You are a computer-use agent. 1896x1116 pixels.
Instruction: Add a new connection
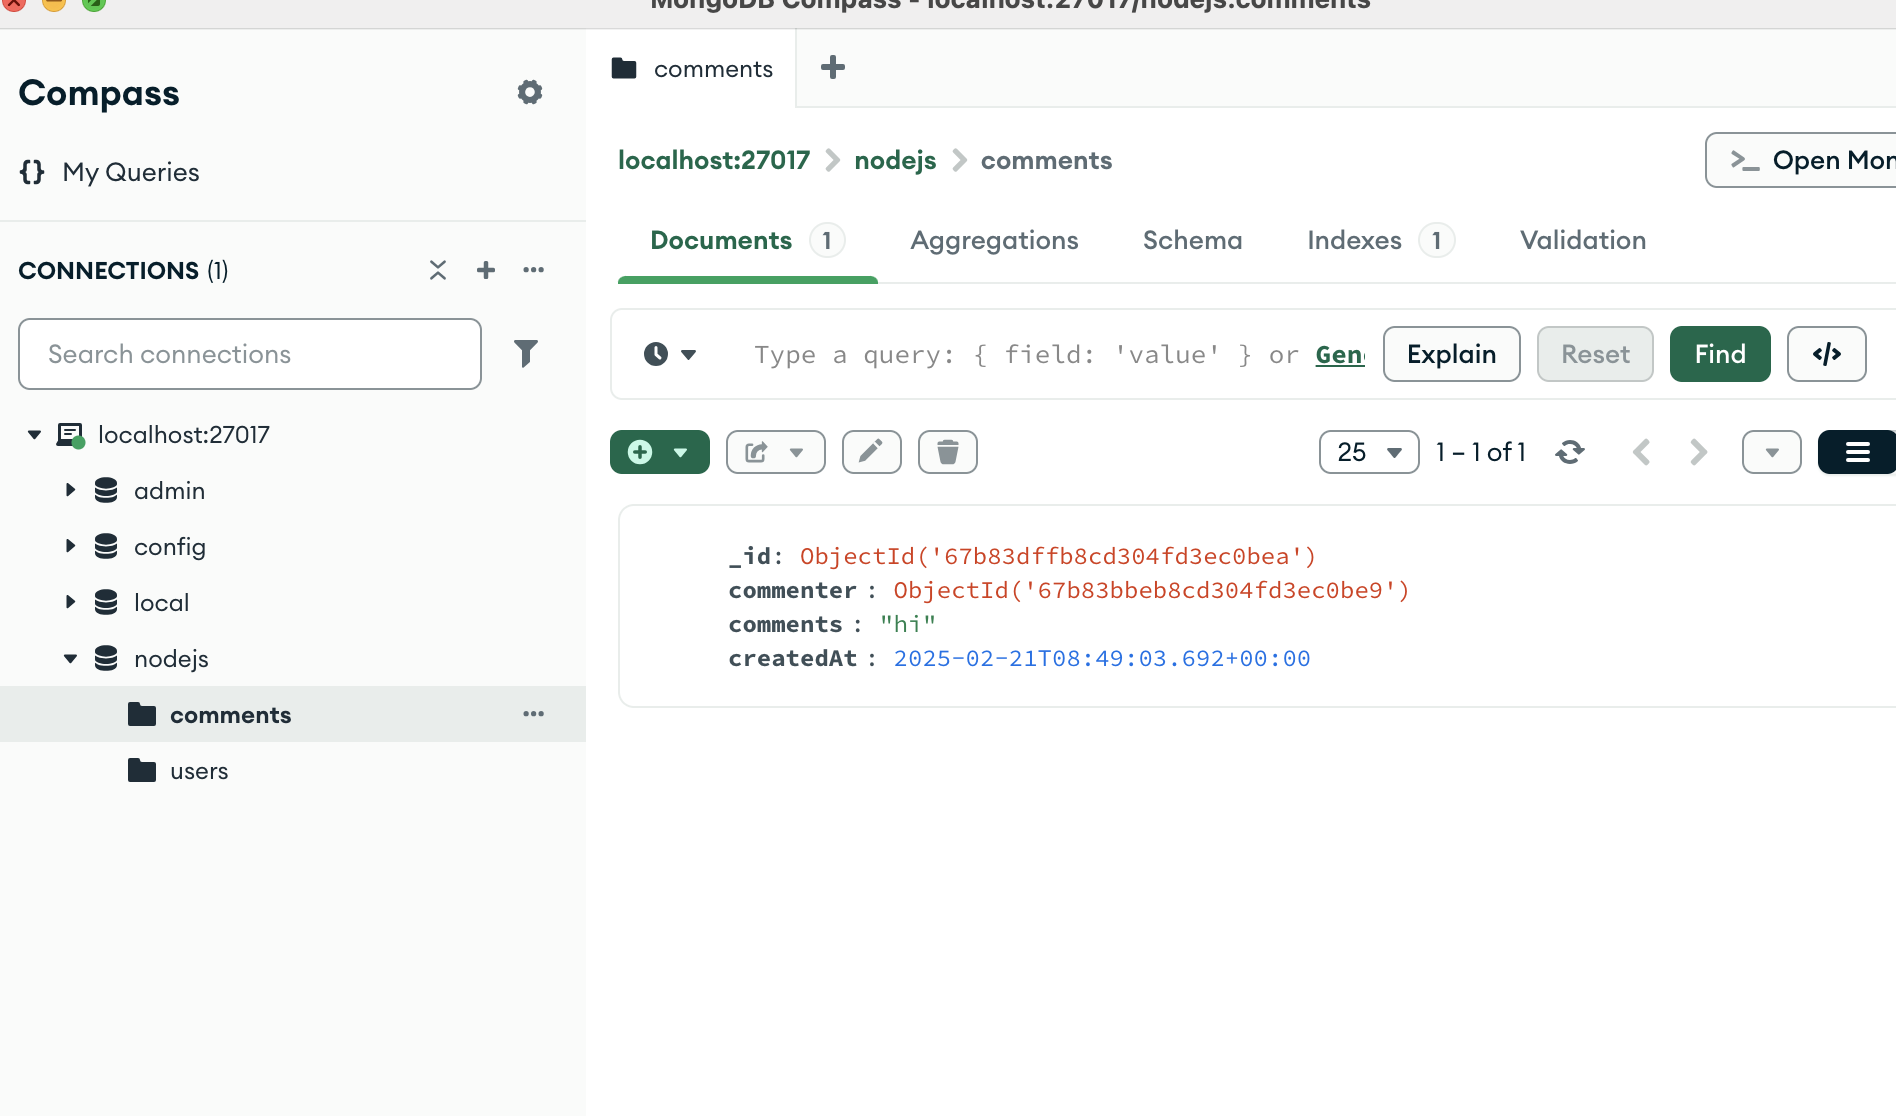coord(486,270)
